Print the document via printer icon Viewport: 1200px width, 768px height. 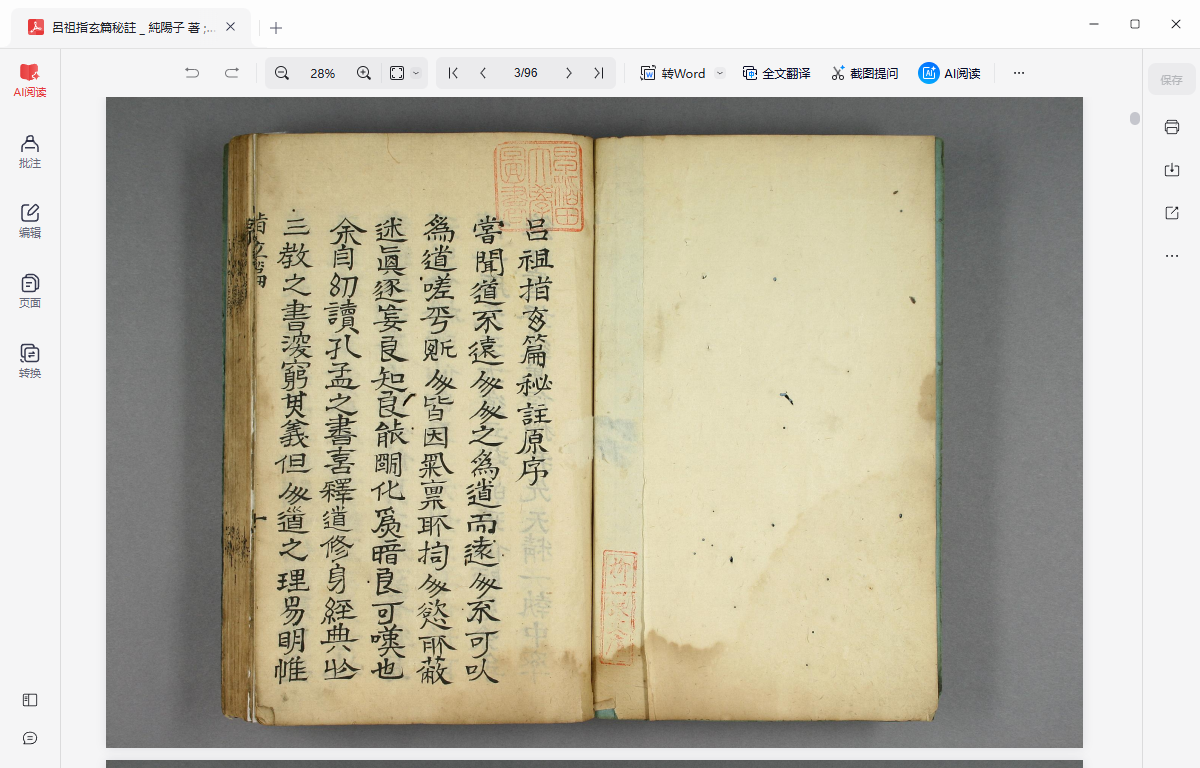click(1172, 127)
